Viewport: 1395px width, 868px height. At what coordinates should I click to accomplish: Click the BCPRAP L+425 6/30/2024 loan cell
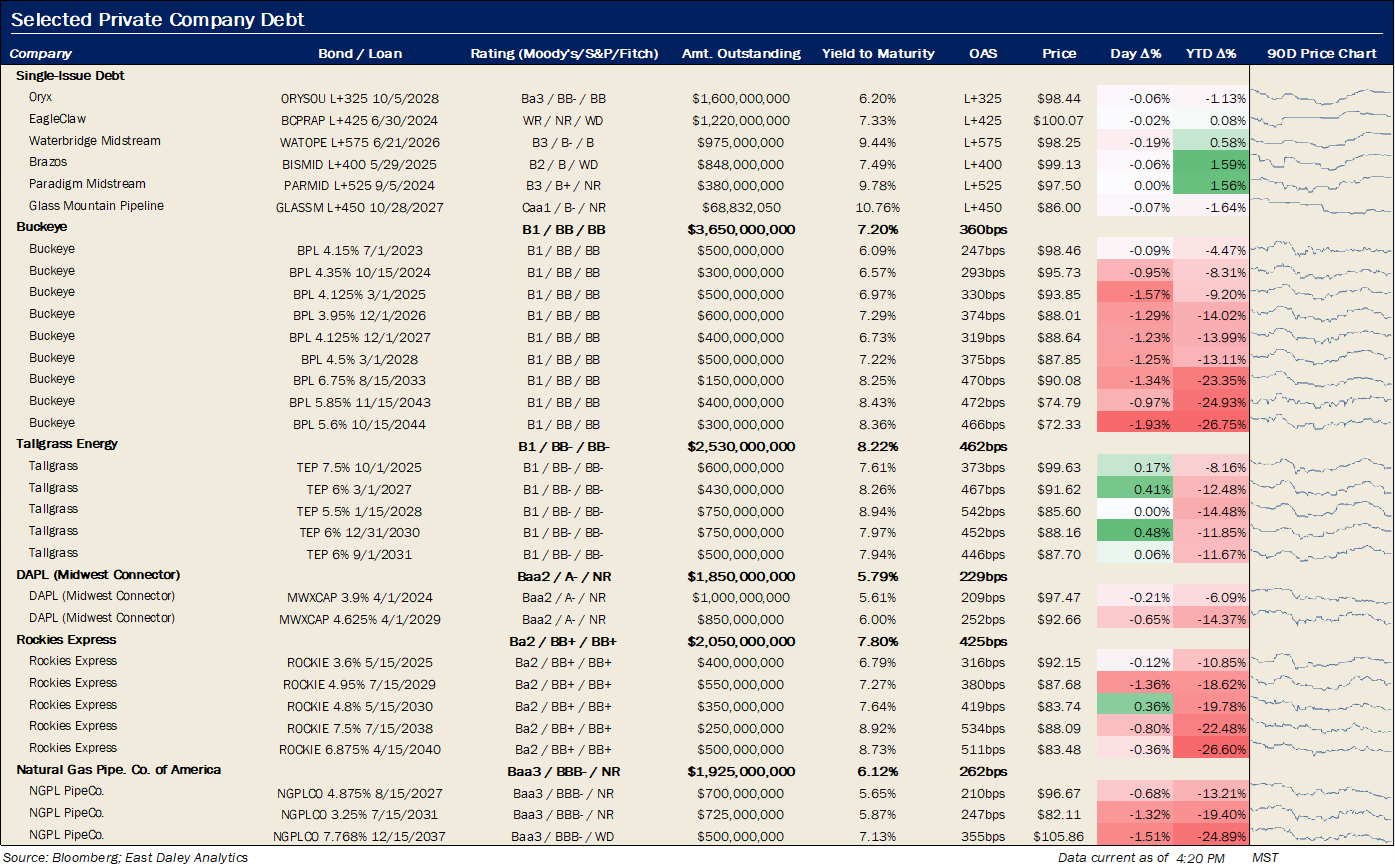360,121
